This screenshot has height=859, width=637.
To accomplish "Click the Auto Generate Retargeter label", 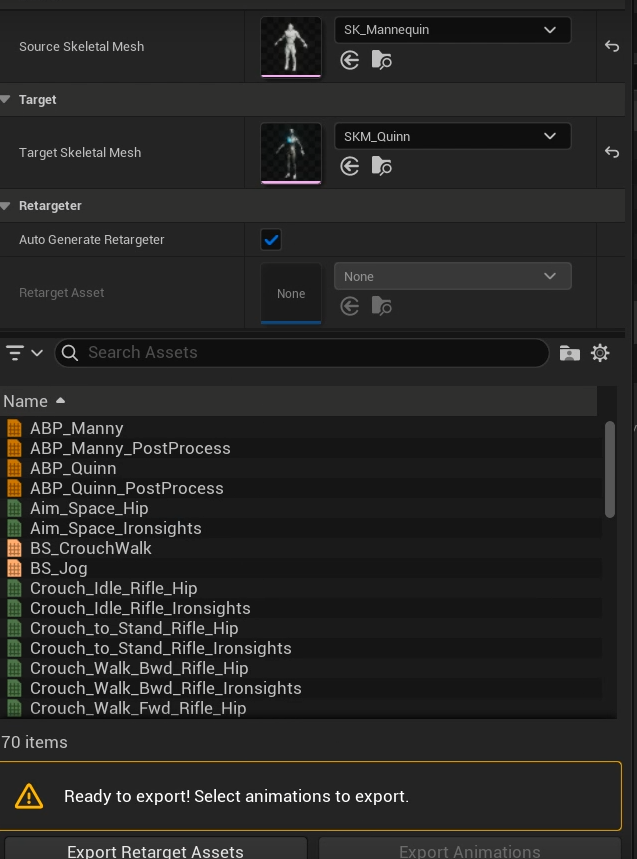I will pos(91,239).
